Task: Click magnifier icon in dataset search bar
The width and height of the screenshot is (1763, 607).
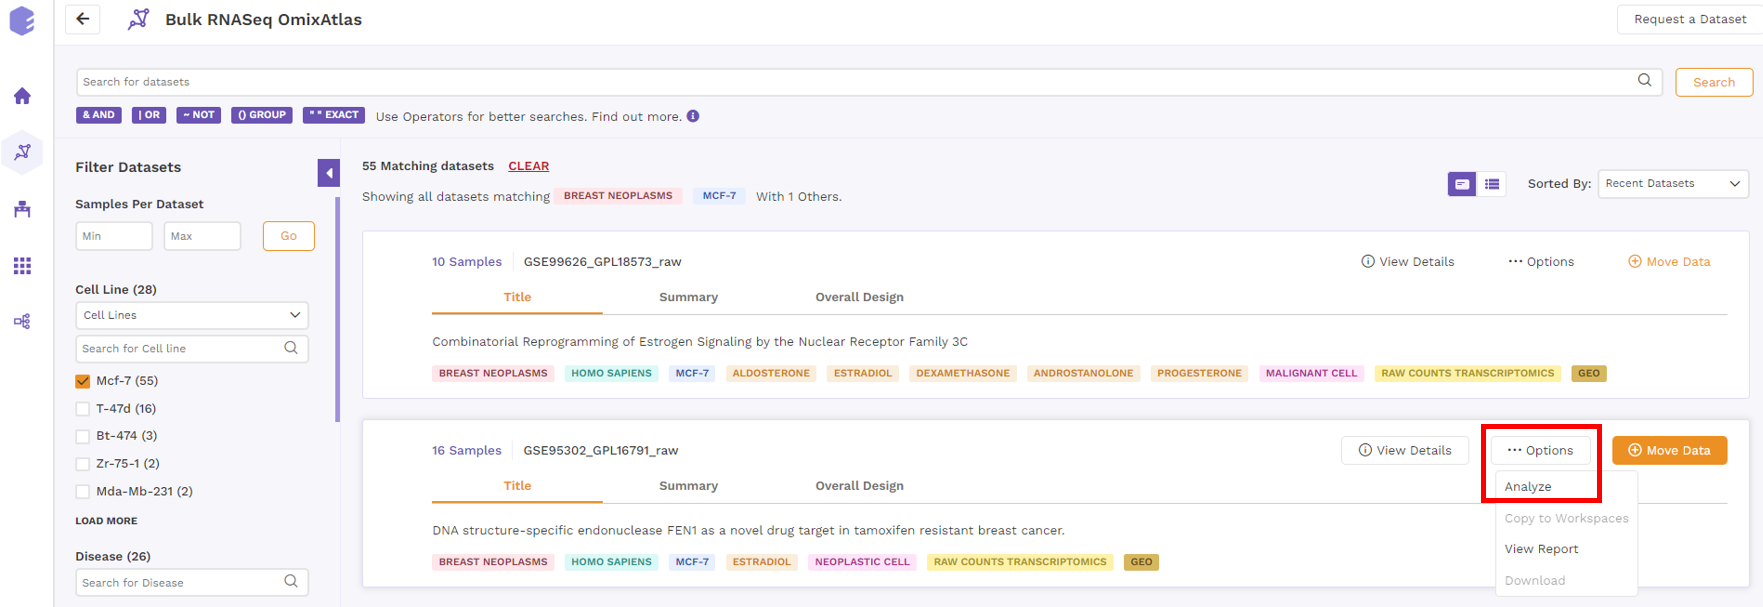Action: coord(1644,81)
